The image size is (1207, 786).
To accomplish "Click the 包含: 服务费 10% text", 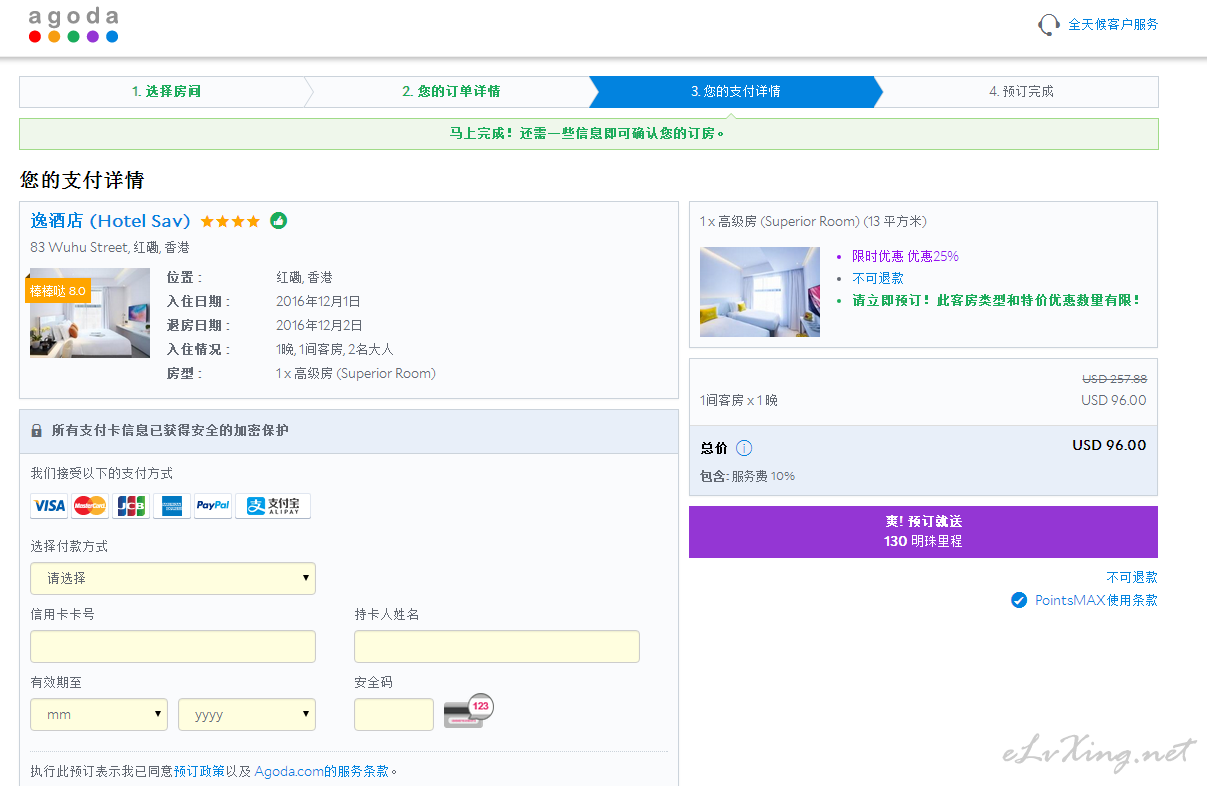I will (747, 476).
